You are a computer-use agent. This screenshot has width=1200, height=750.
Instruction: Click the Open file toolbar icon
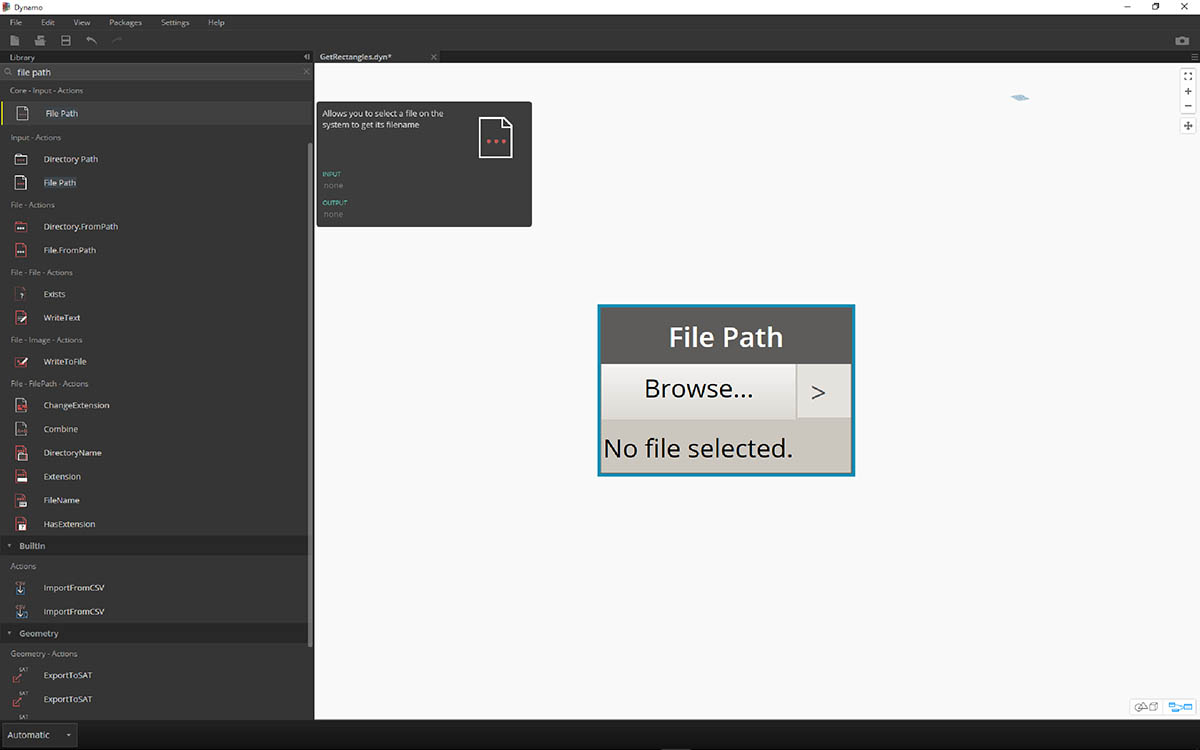[x=40, y=41]
